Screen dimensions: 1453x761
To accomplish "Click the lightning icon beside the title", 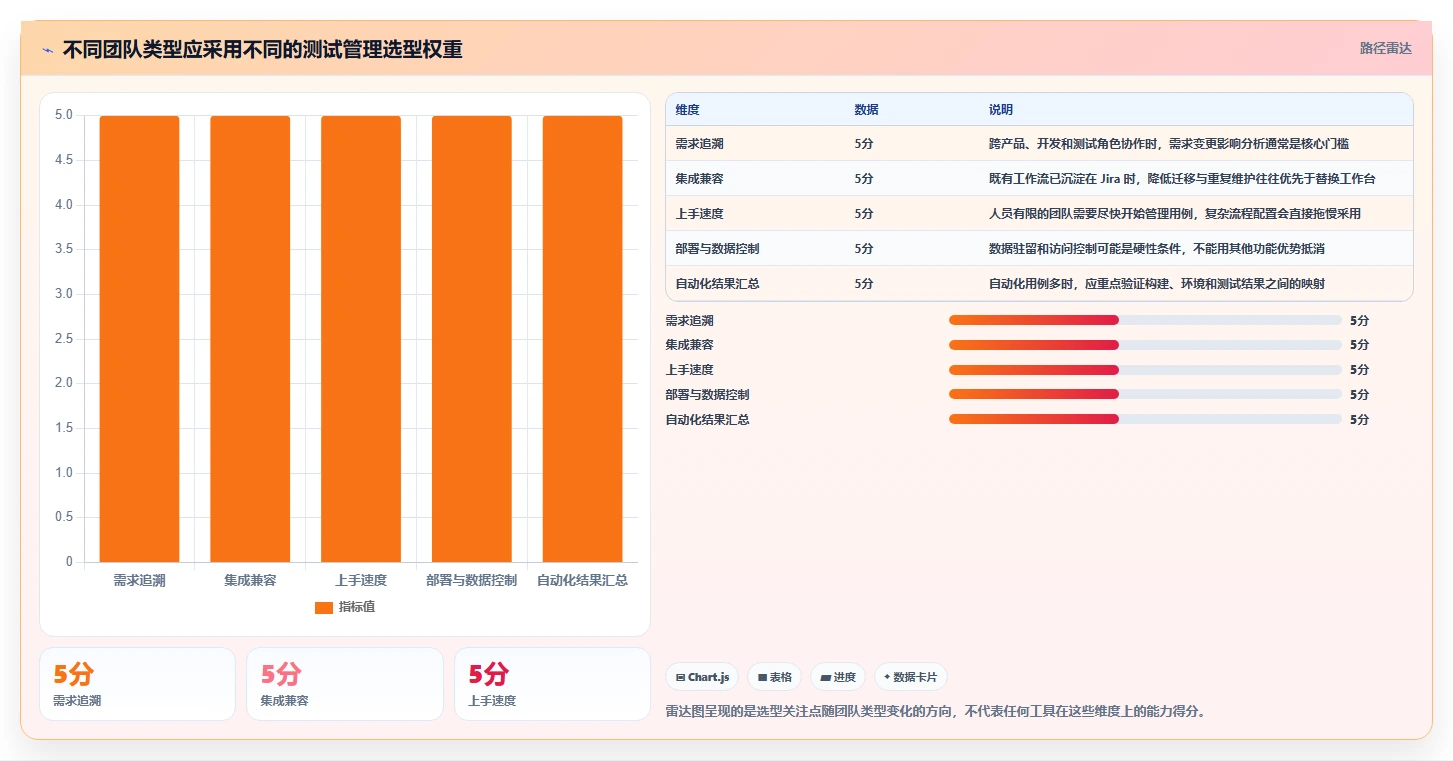I will pyautogui.click(x=47, y=50).
